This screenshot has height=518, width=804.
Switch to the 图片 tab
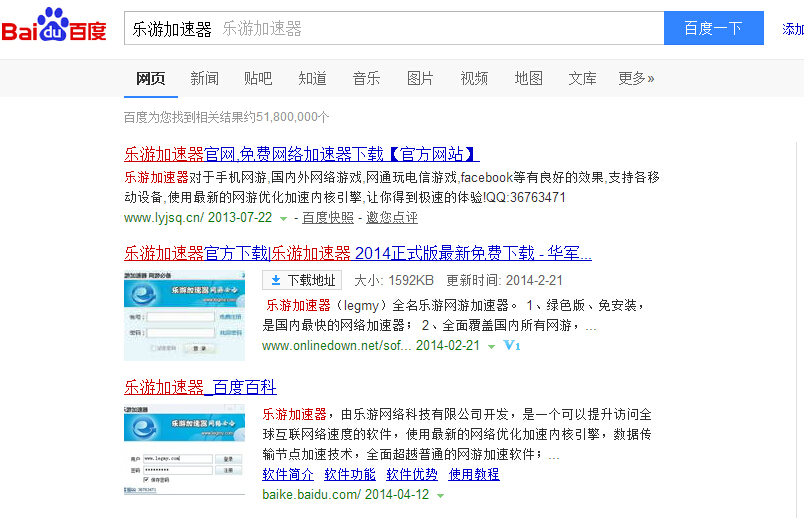coord(420,78)
